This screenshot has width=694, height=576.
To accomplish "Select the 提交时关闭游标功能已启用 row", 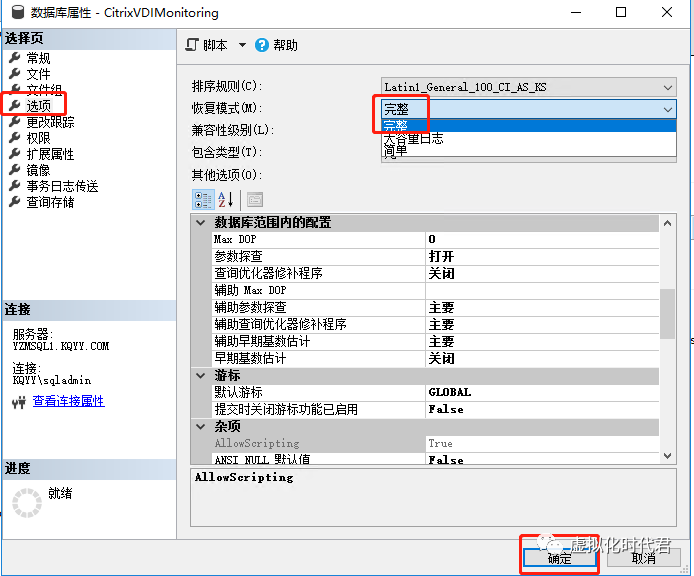I will (x=436, y=410).
